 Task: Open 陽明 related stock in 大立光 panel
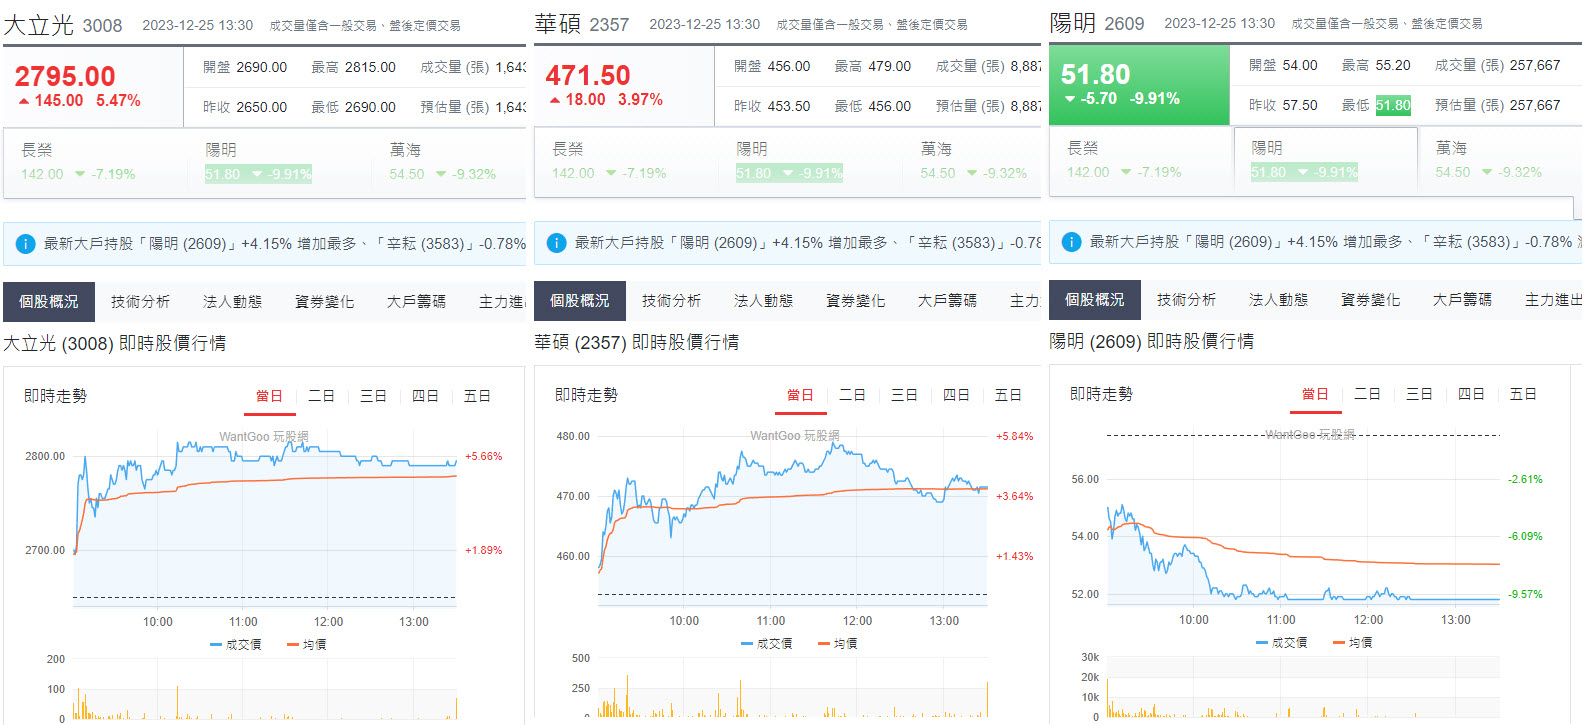pyautogui.click(x=278, y=162)
